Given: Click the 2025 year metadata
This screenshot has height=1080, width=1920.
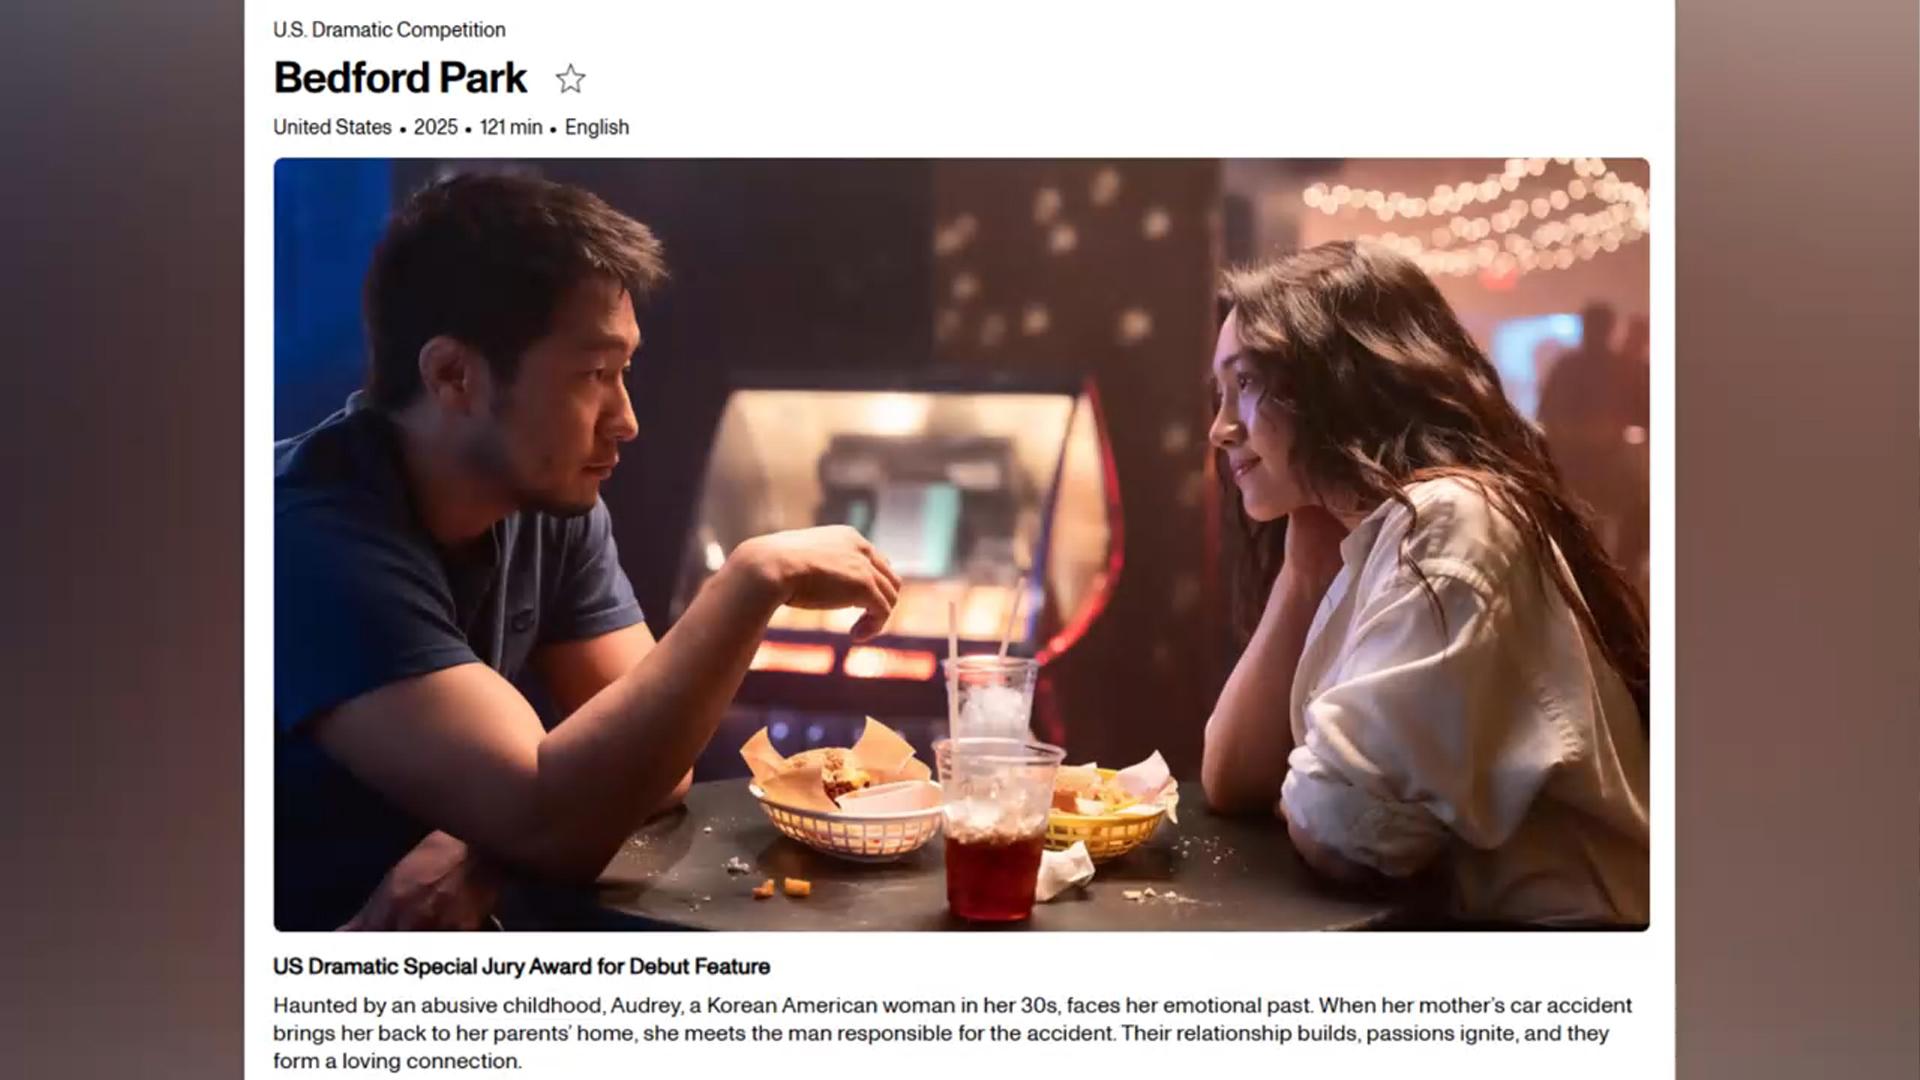Looking at the screenshot, I should pos(435,127).
